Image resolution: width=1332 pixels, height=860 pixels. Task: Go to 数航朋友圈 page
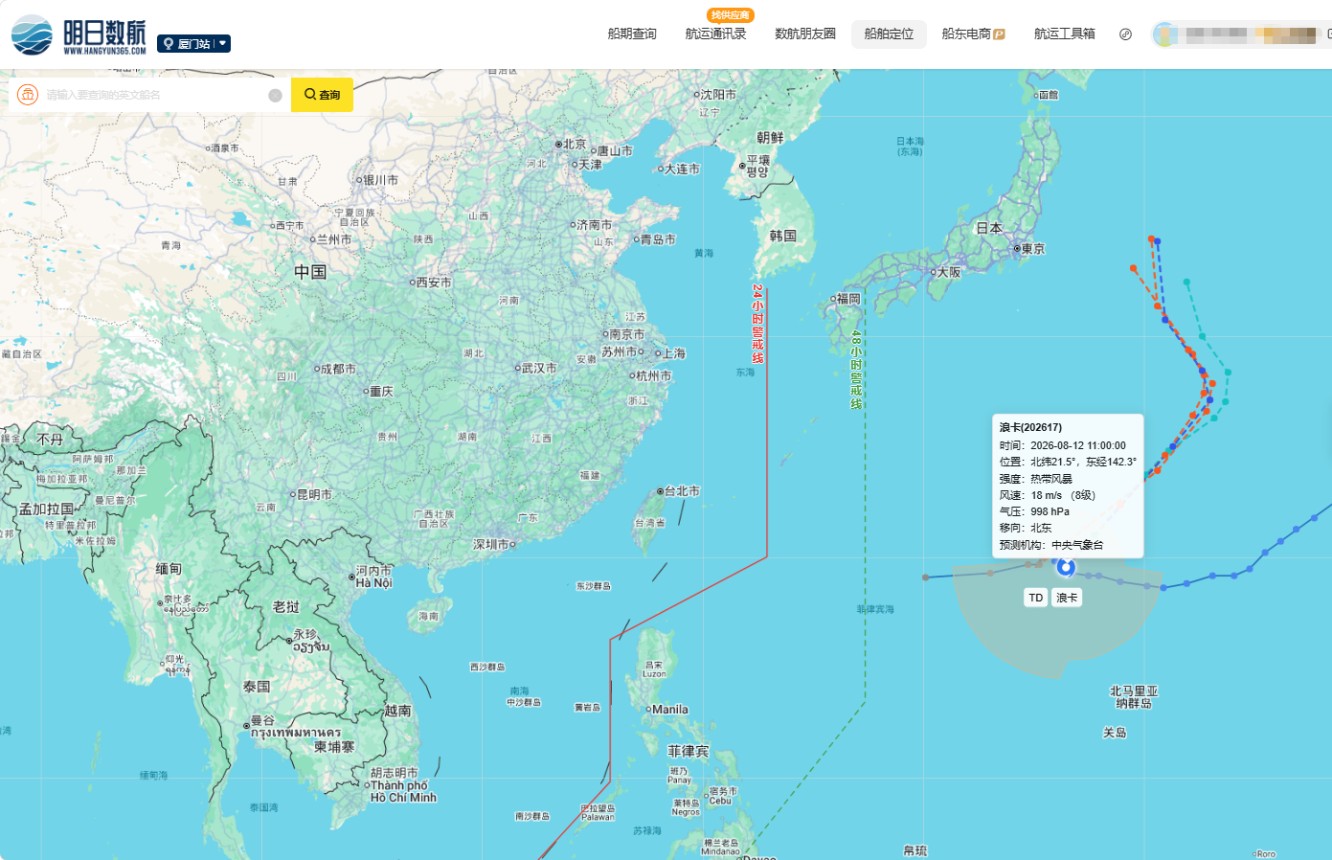805,34
